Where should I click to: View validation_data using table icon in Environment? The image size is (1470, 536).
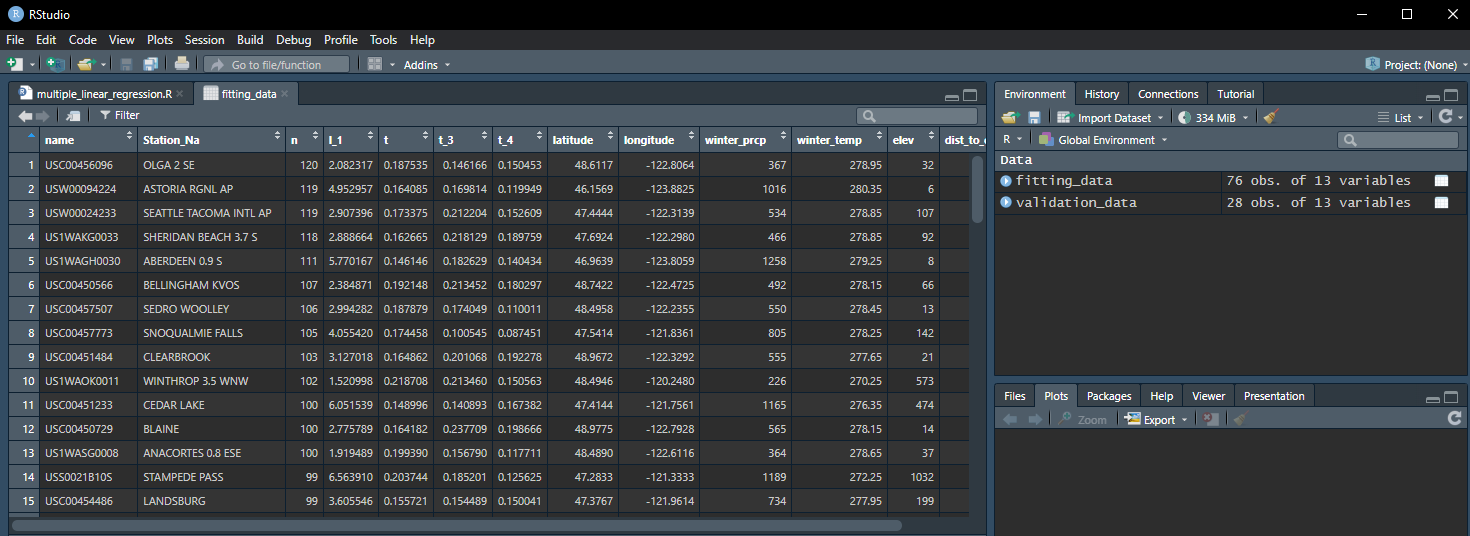[1441, 202]
